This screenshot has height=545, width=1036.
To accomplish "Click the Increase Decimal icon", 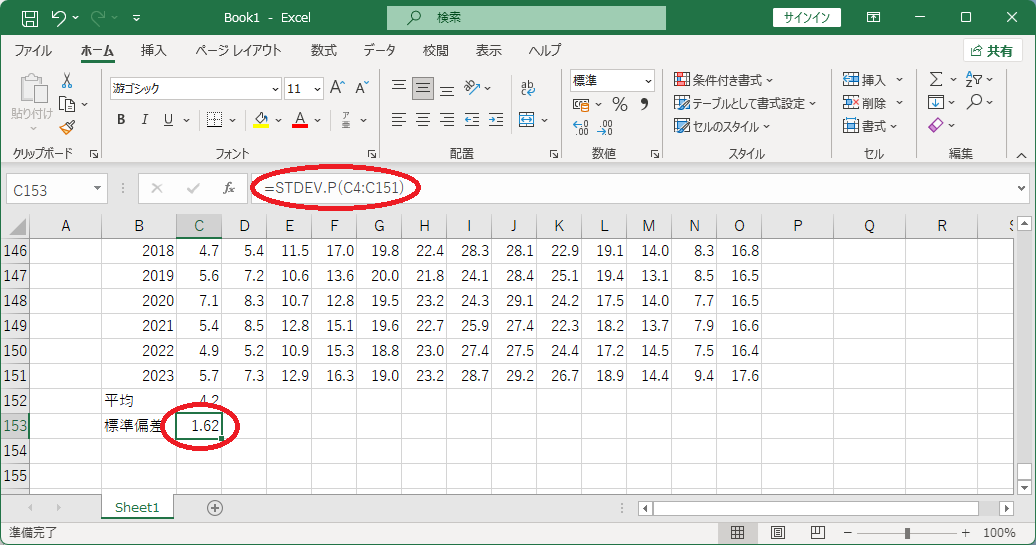I will pyautogui.click(x=580, y=127).
